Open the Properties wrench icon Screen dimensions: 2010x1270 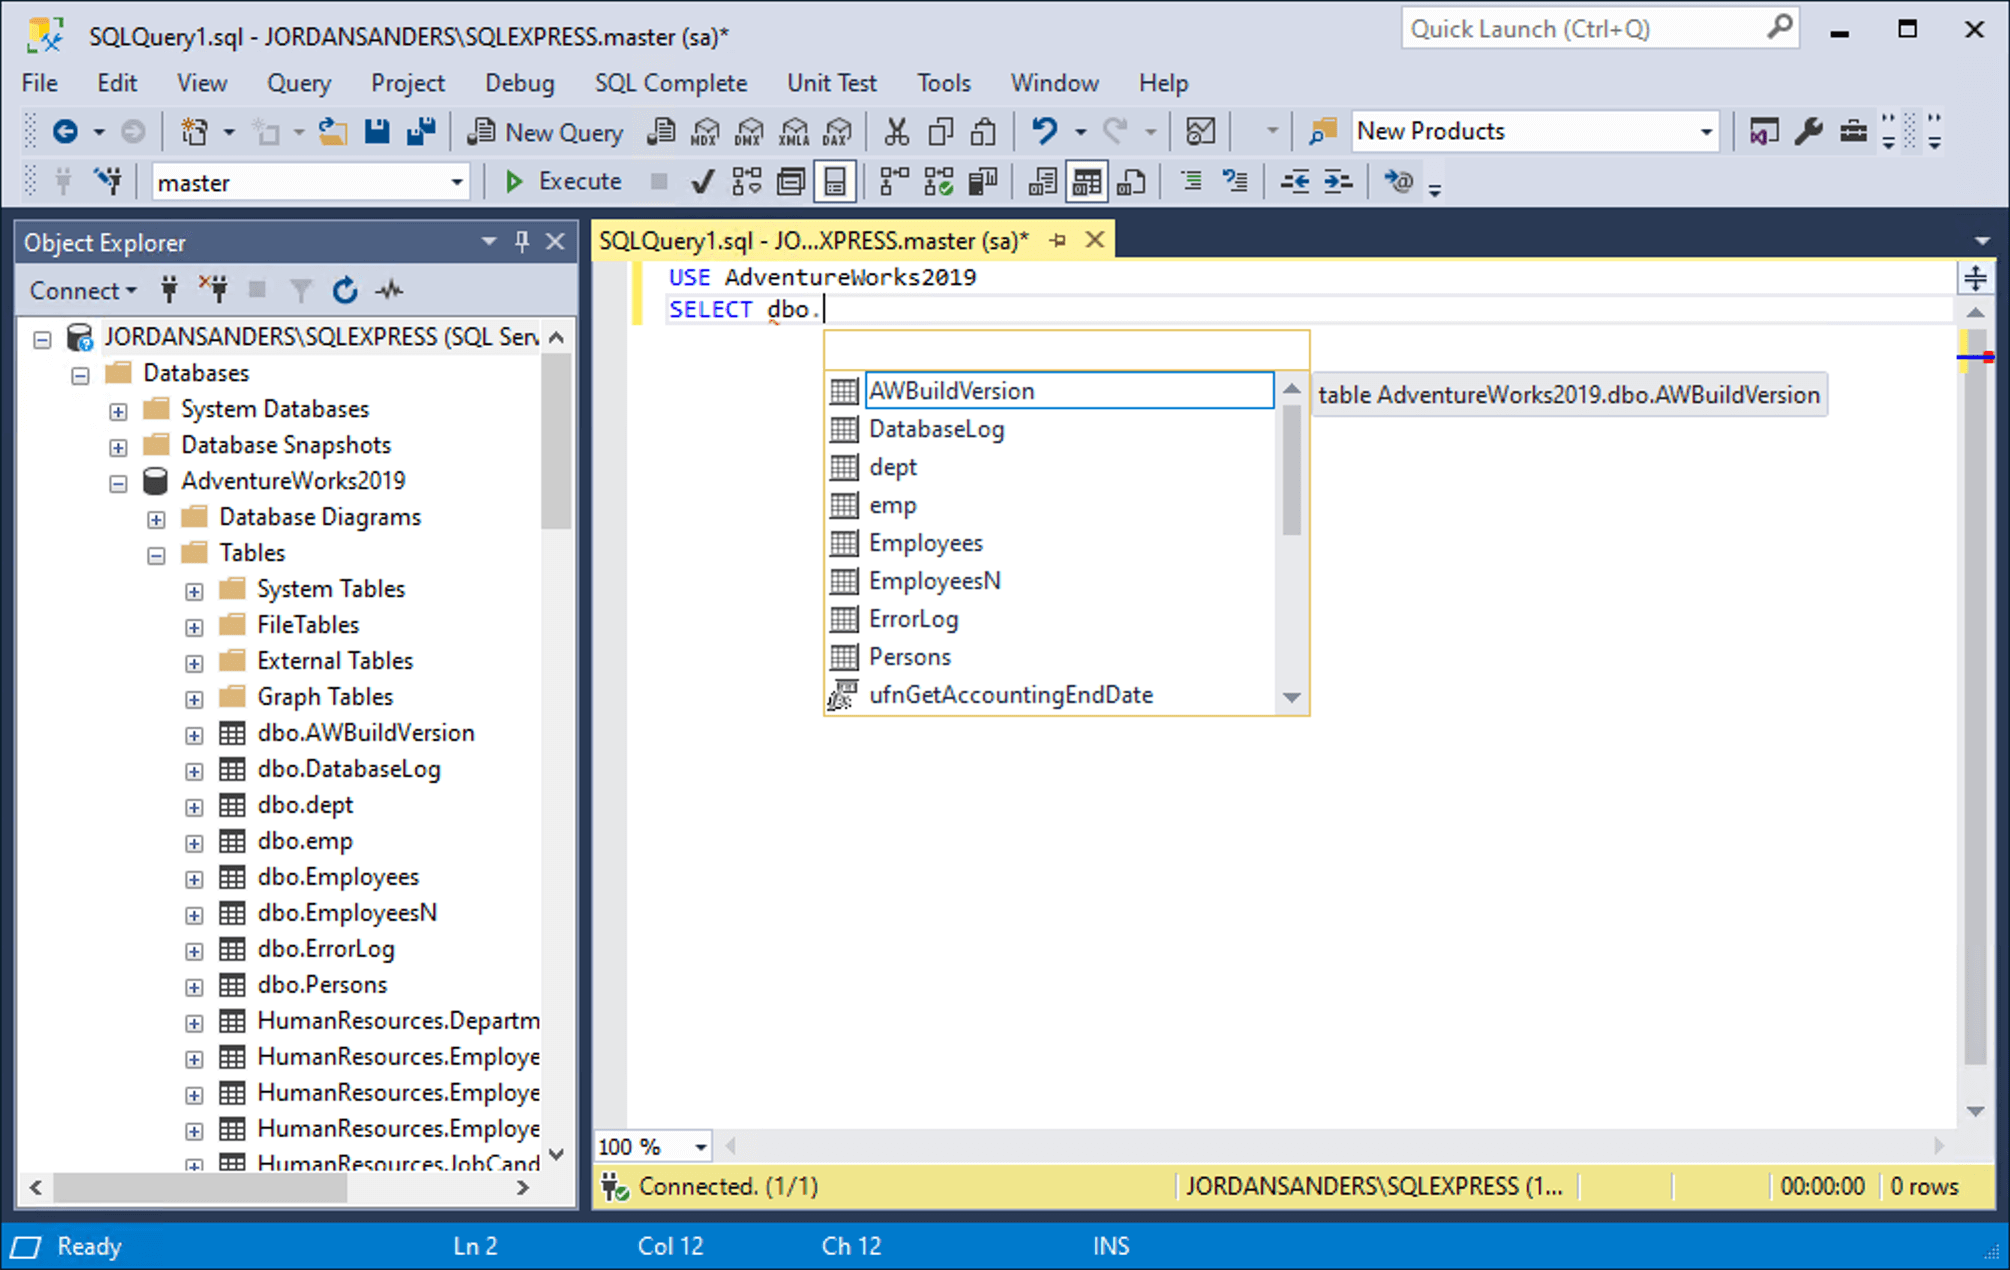point(1808,131)
